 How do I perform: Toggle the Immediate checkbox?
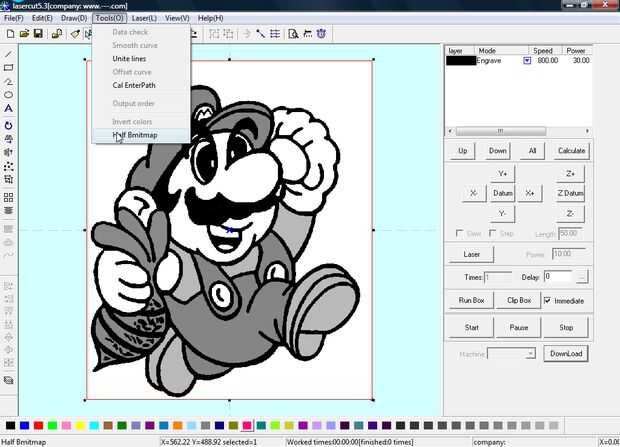tap(548, 300)
